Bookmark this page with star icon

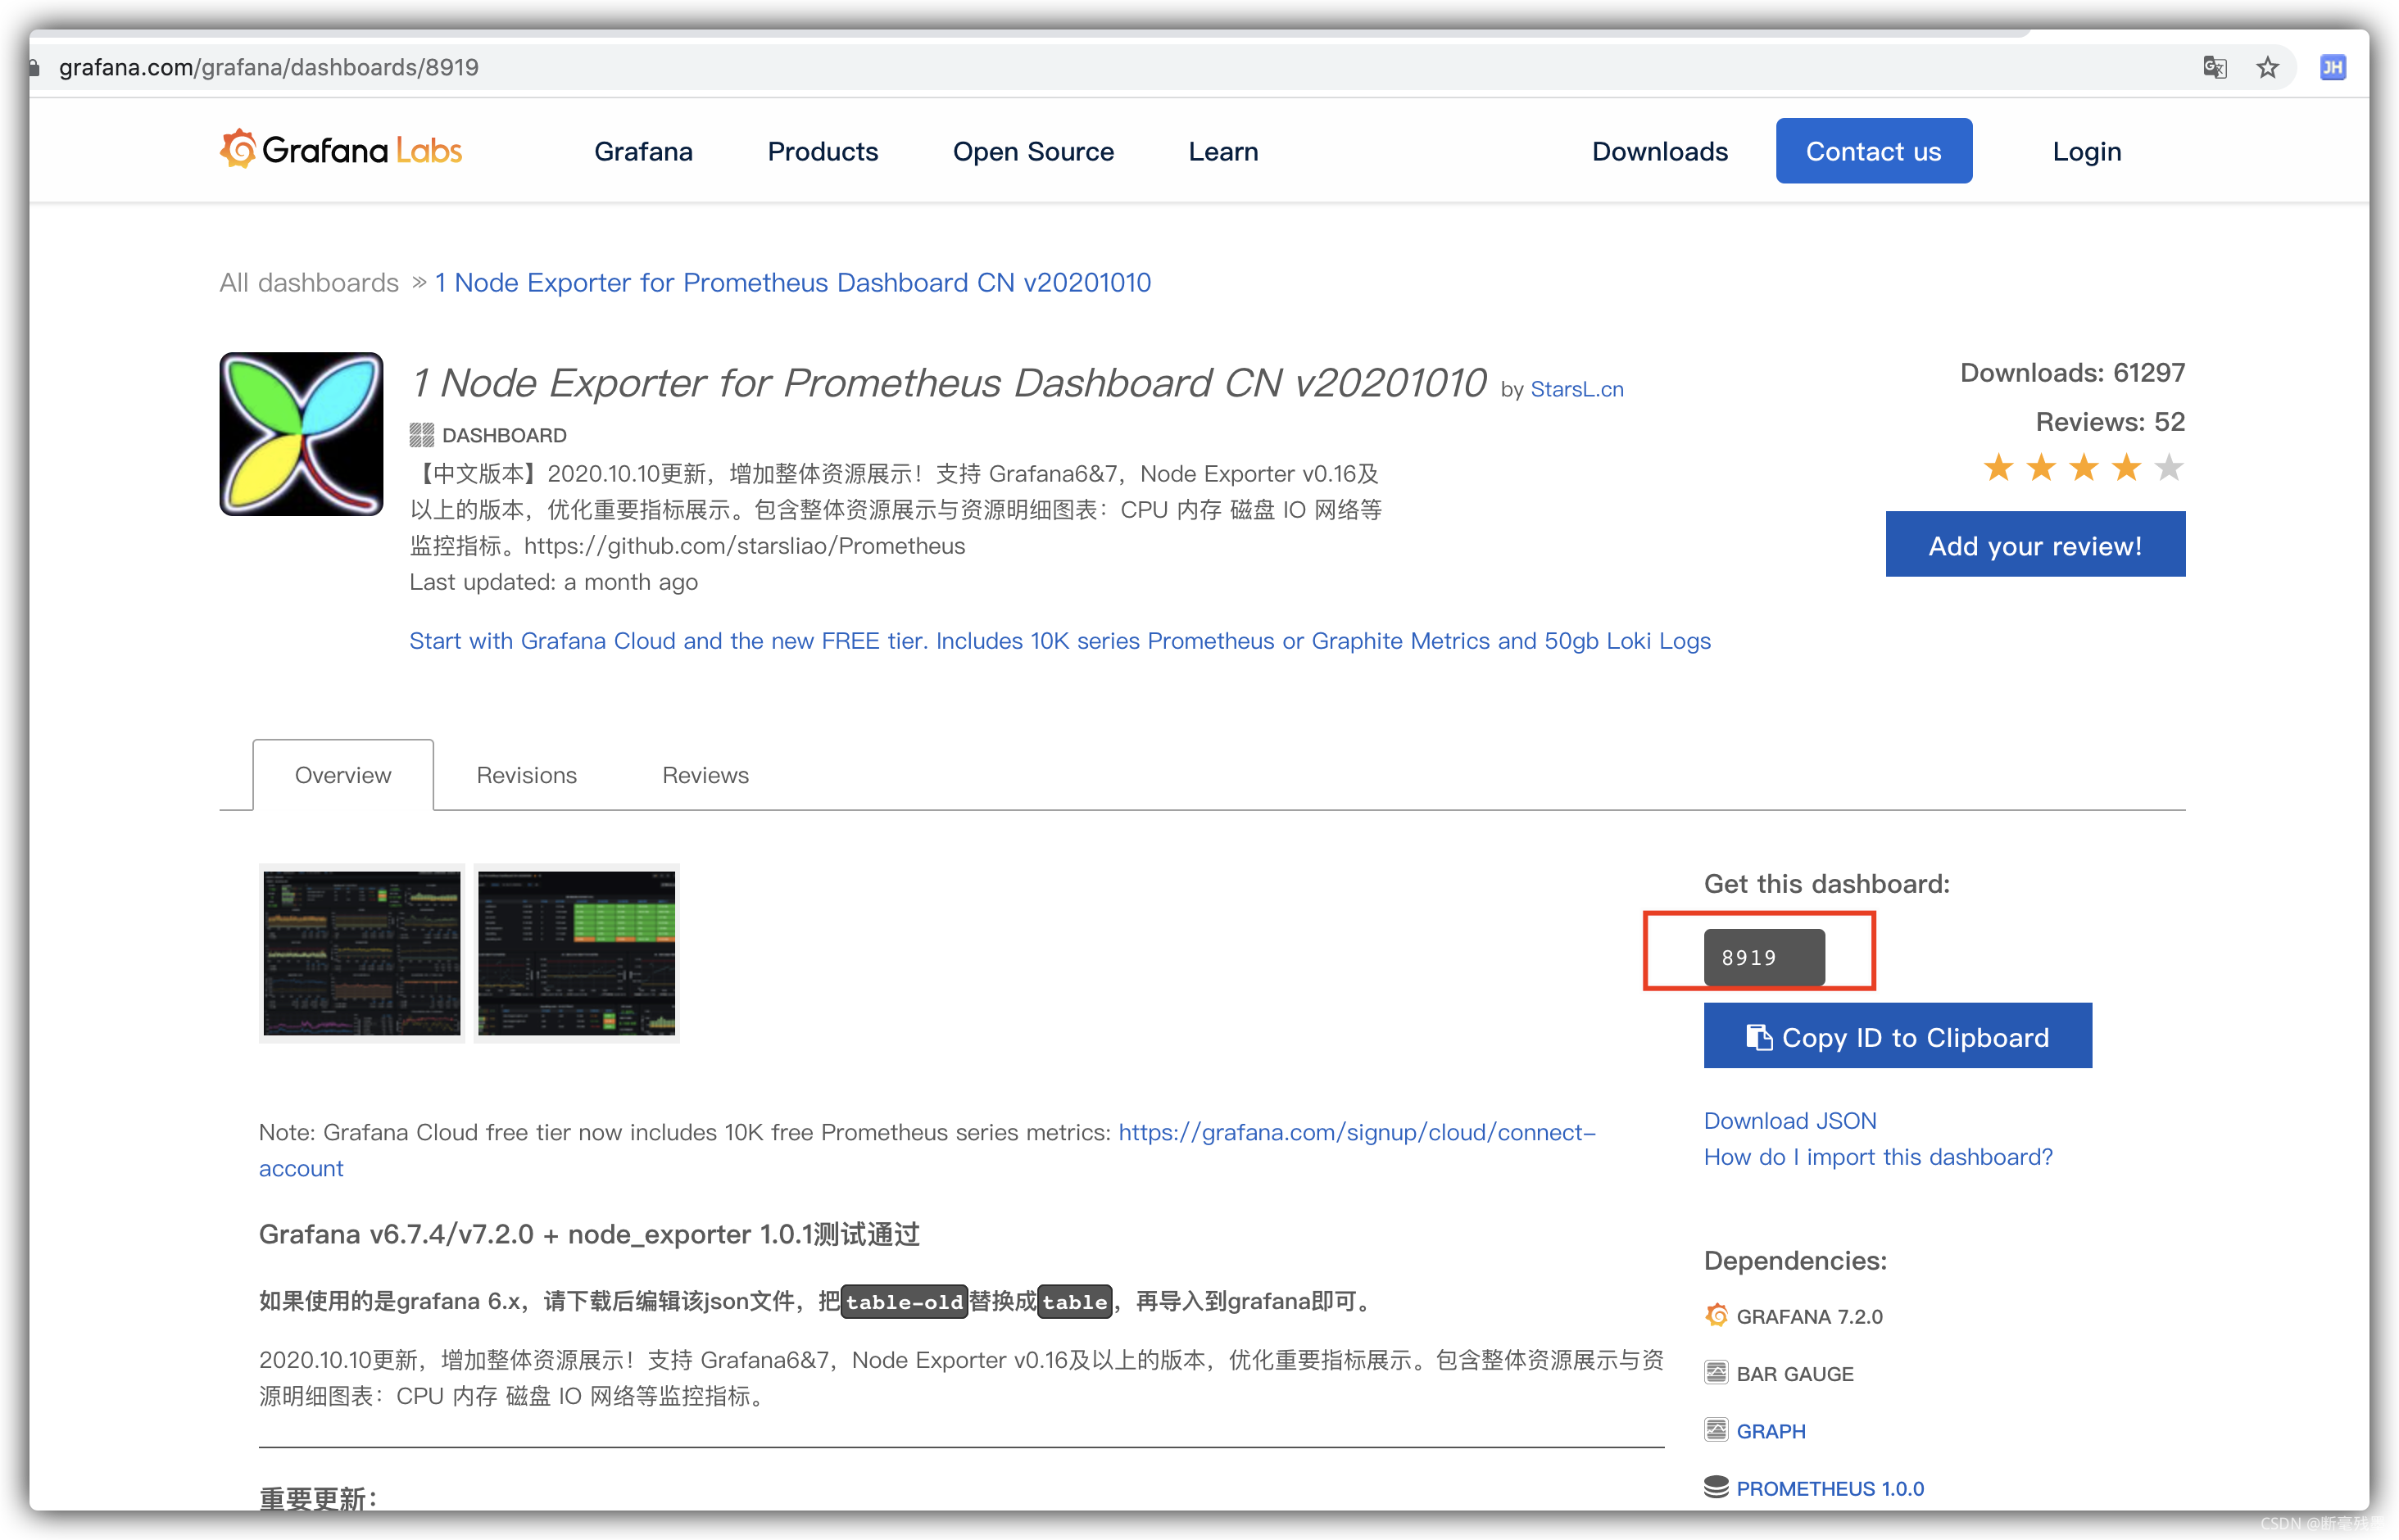2268,67
